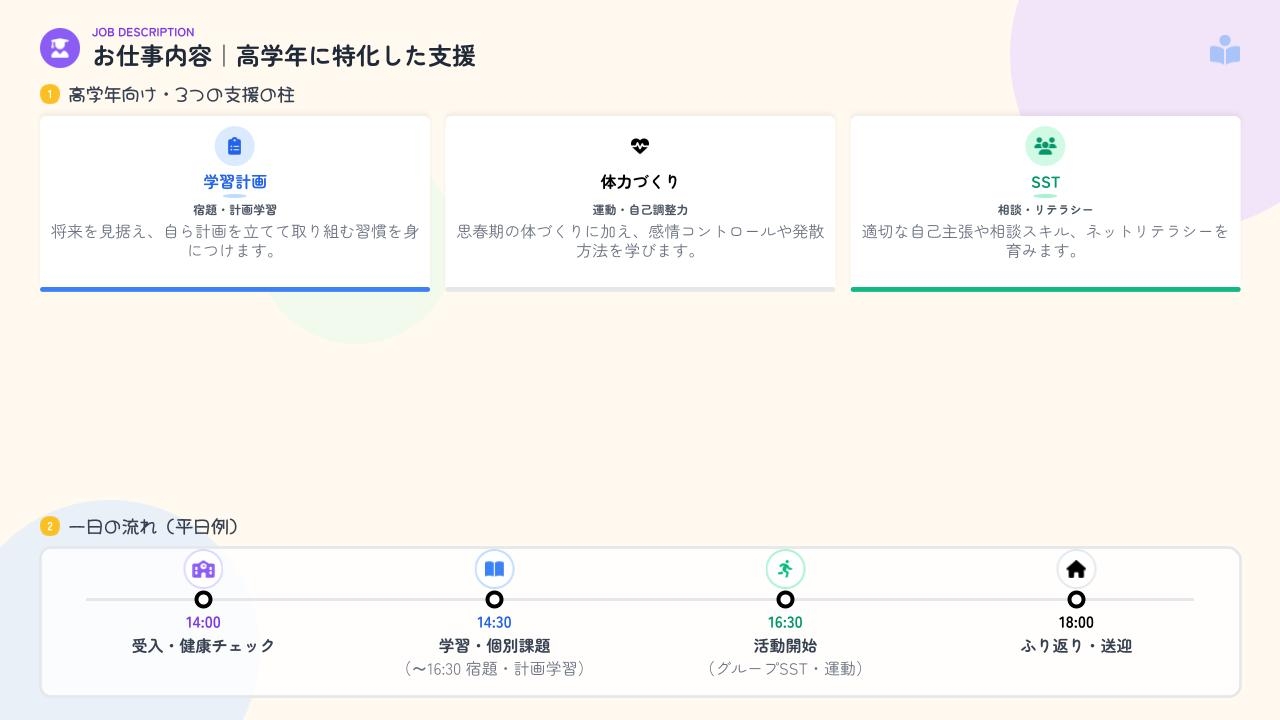Click the 学習計画 clipboard icon

point(235,146)
